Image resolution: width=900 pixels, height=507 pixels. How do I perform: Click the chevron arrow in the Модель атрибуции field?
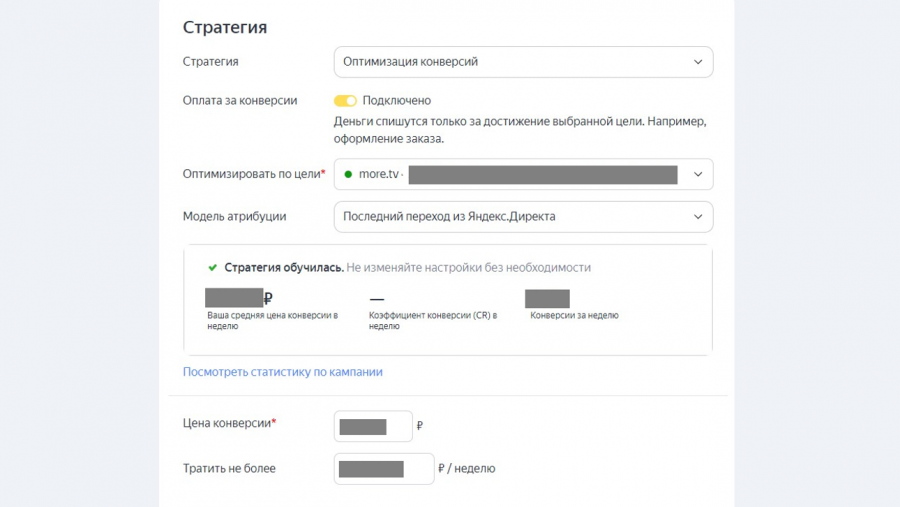[x=698, y=216]
